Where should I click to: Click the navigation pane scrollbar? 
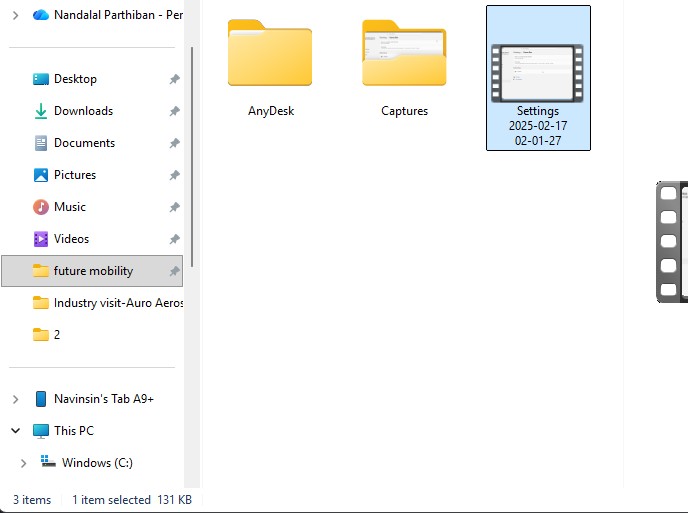pyautogui.click(x=192, y=157)
